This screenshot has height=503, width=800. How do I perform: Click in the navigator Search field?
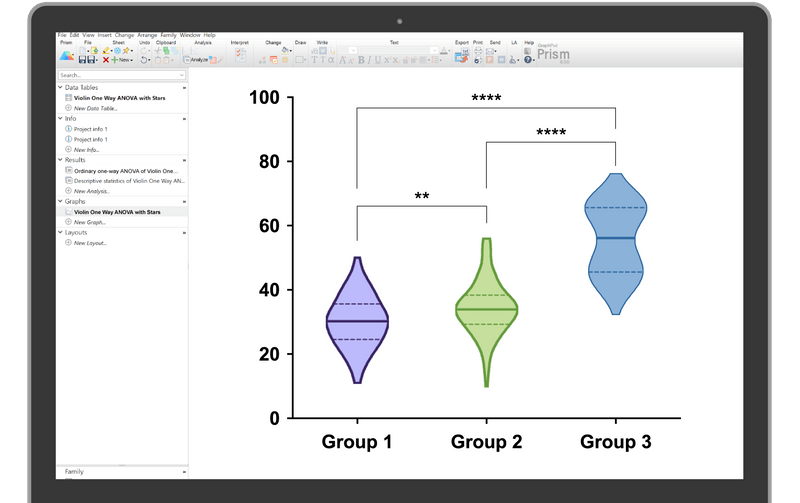pyautogui.click(x=115, y=75)
